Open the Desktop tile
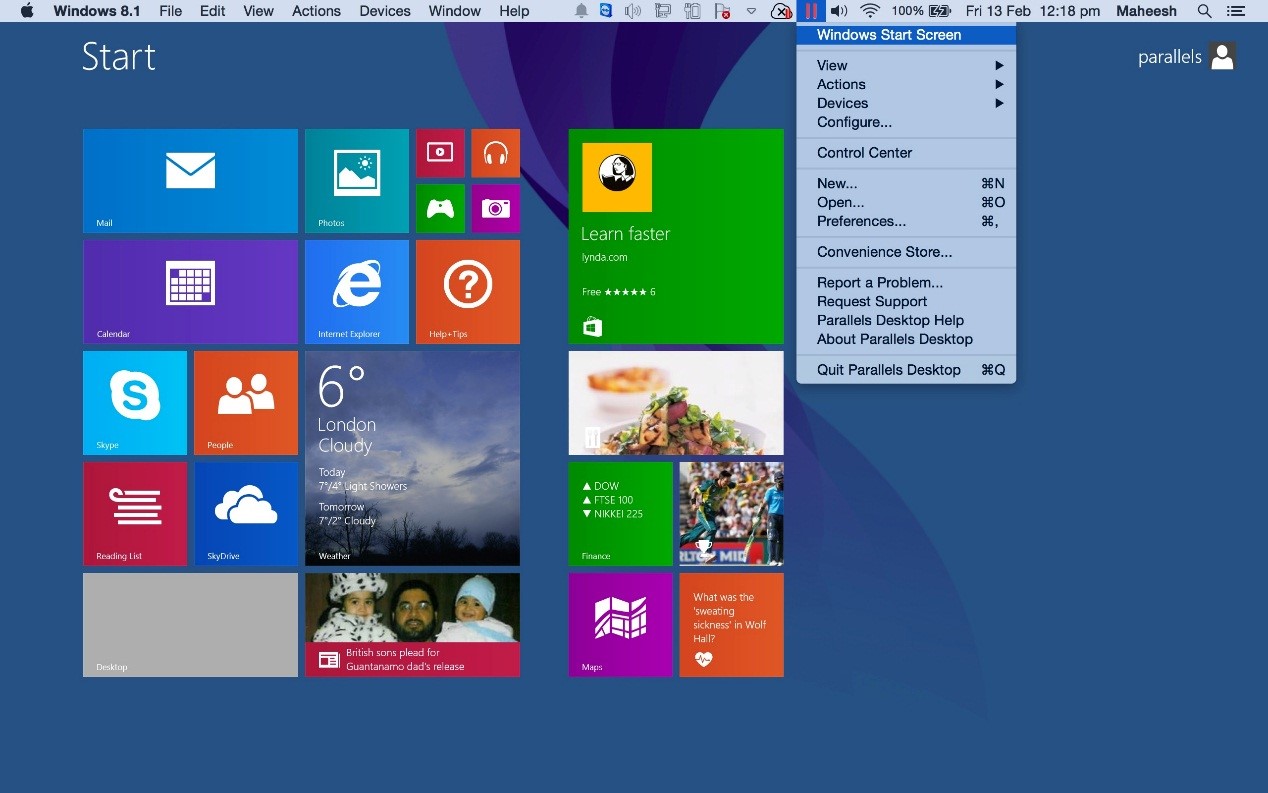 [x=190, y=625]
